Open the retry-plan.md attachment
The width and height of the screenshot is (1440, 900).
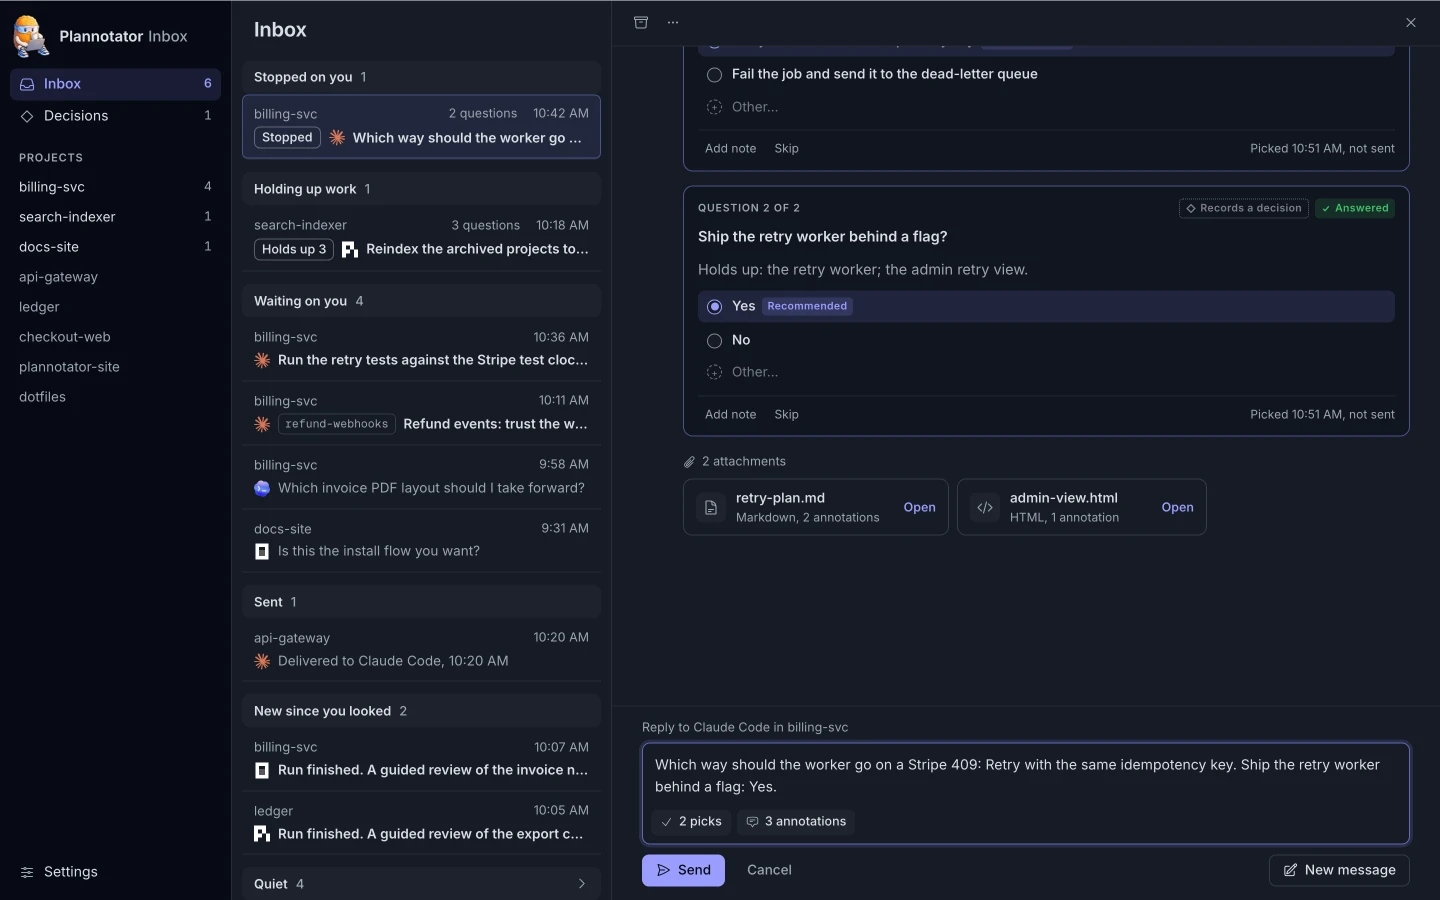coord(919,507)
